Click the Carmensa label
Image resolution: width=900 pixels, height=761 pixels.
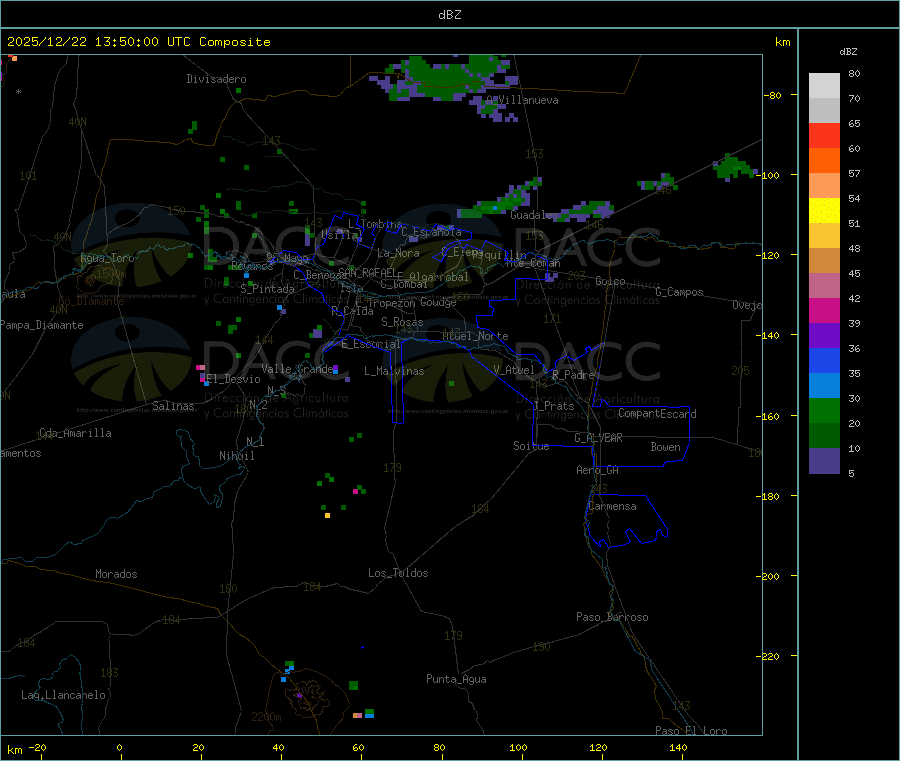612,506
